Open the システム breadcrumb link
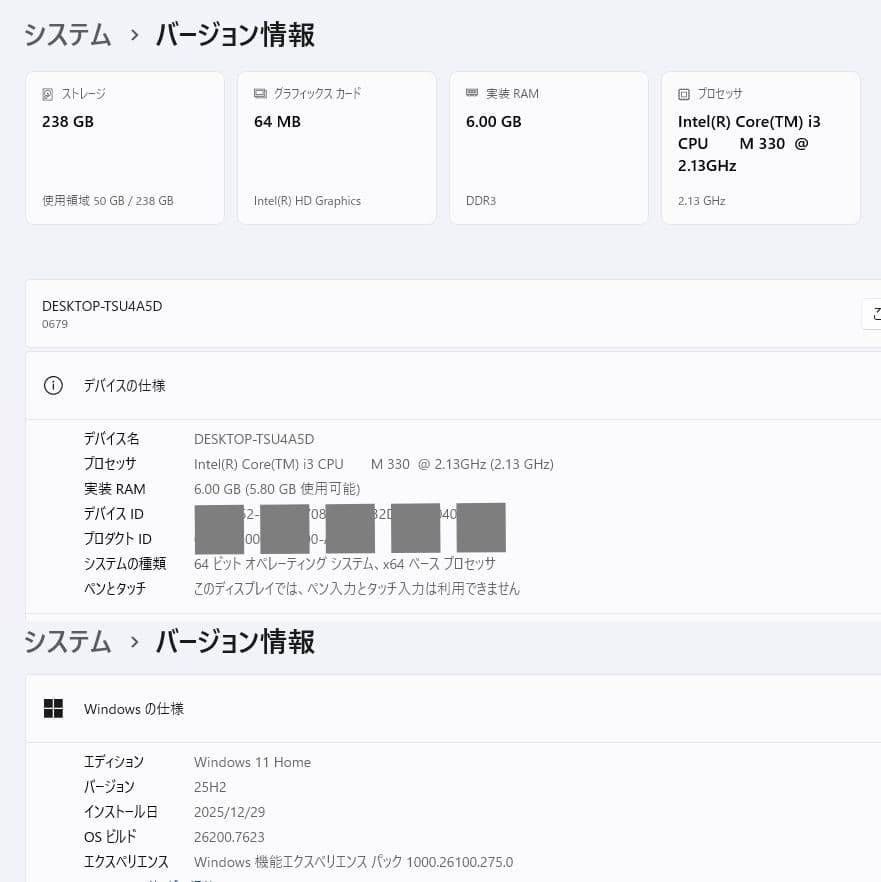881x882 pixels. pyautogui.click(x=67, y=35)
